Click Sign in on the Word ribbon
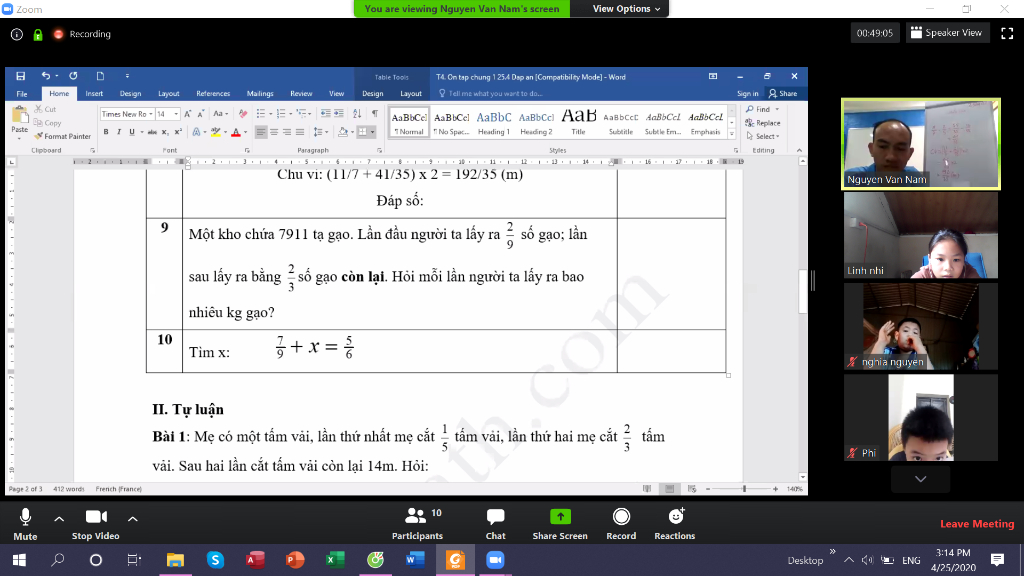Screen dimensions: 1024x576 [748, 93]
